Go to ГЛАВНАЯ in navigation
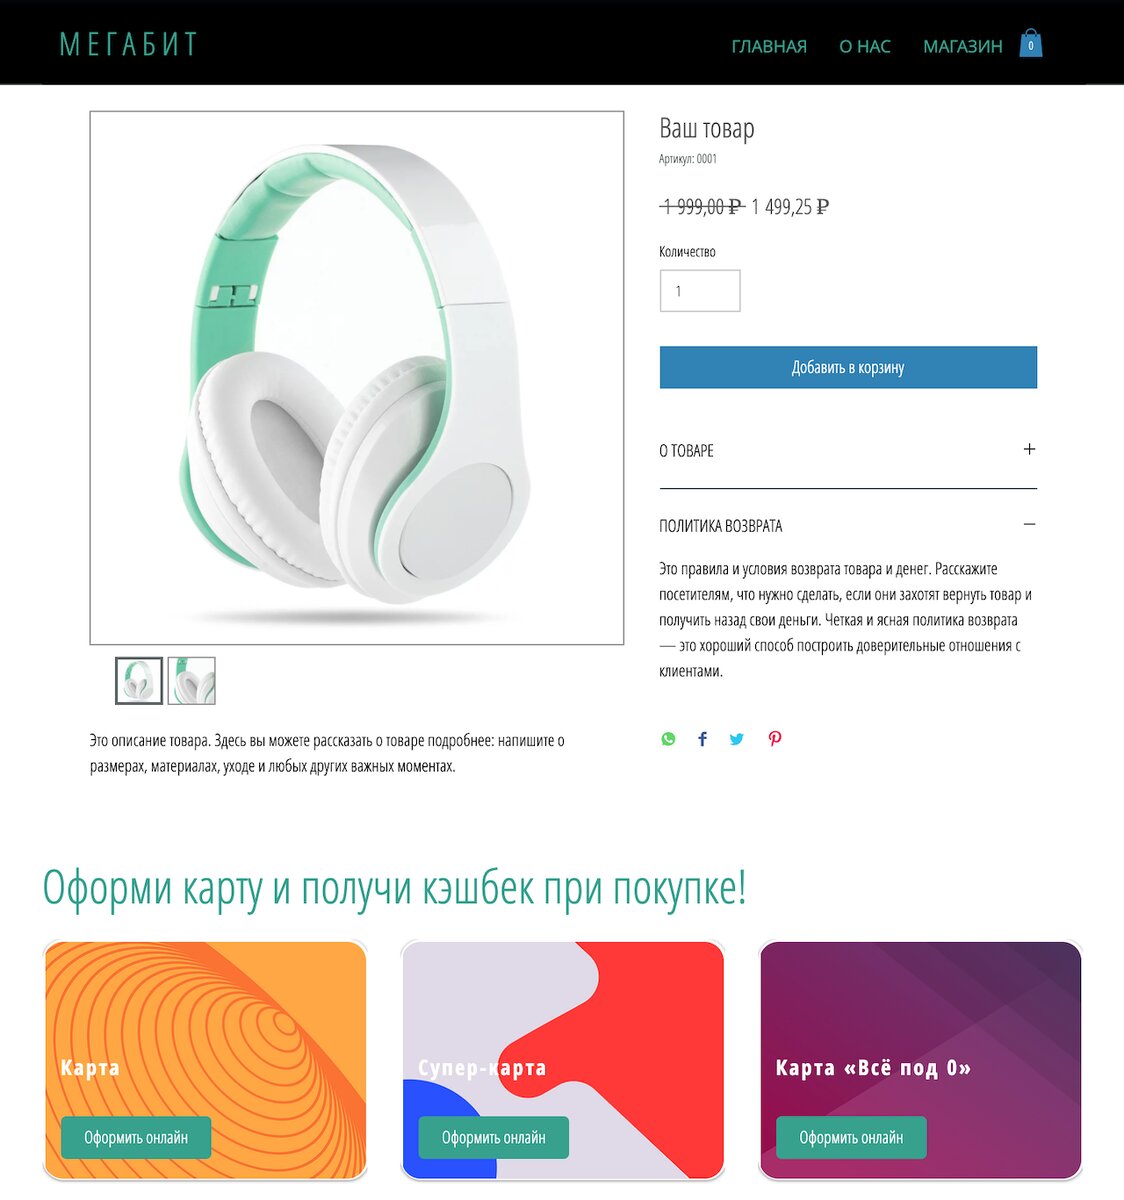This screenshot has width=1124, height=1200. [769, 46]
